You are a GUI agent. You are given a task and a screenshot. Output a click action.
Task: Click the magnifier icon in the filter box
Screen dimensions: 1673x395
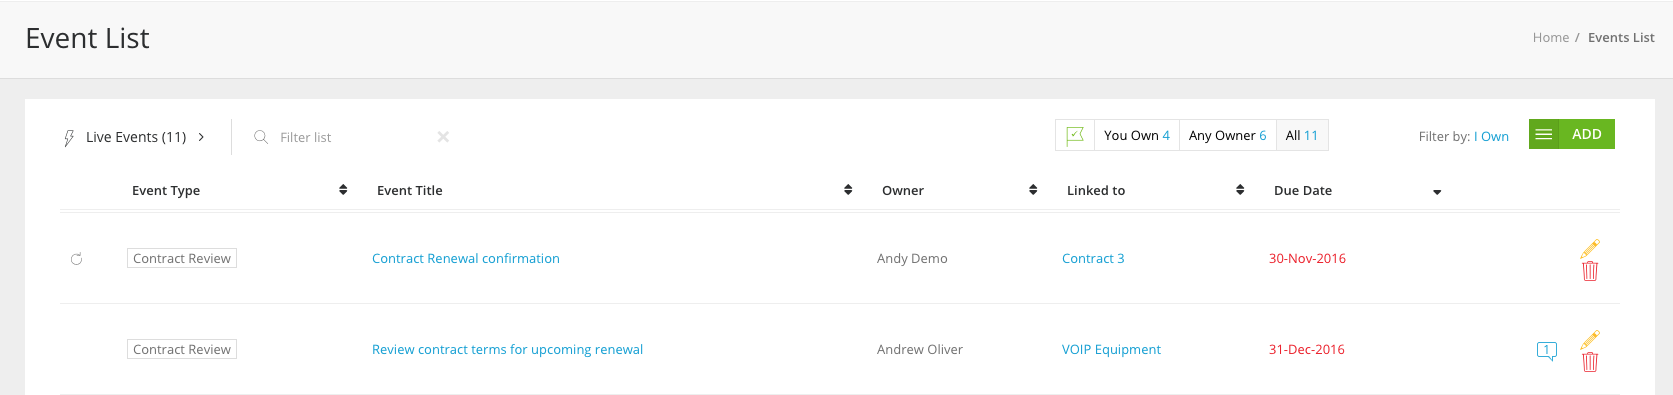(x=261, y=137)
